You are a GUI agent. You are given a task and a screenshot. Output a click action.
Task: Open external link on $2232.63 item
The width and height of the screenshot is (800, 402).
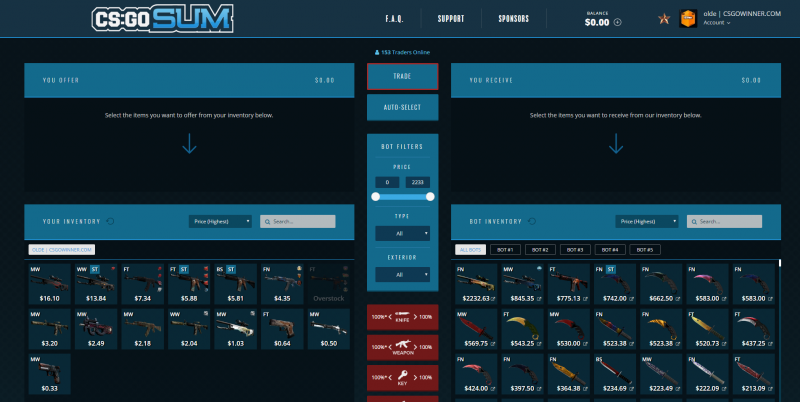tap(493, 299)
